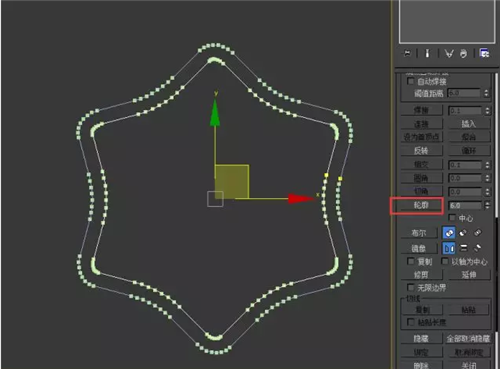Click spinner arrows beside 圆角 value
The width and height of the screenshot is (500, 369).
click(488, 178)
